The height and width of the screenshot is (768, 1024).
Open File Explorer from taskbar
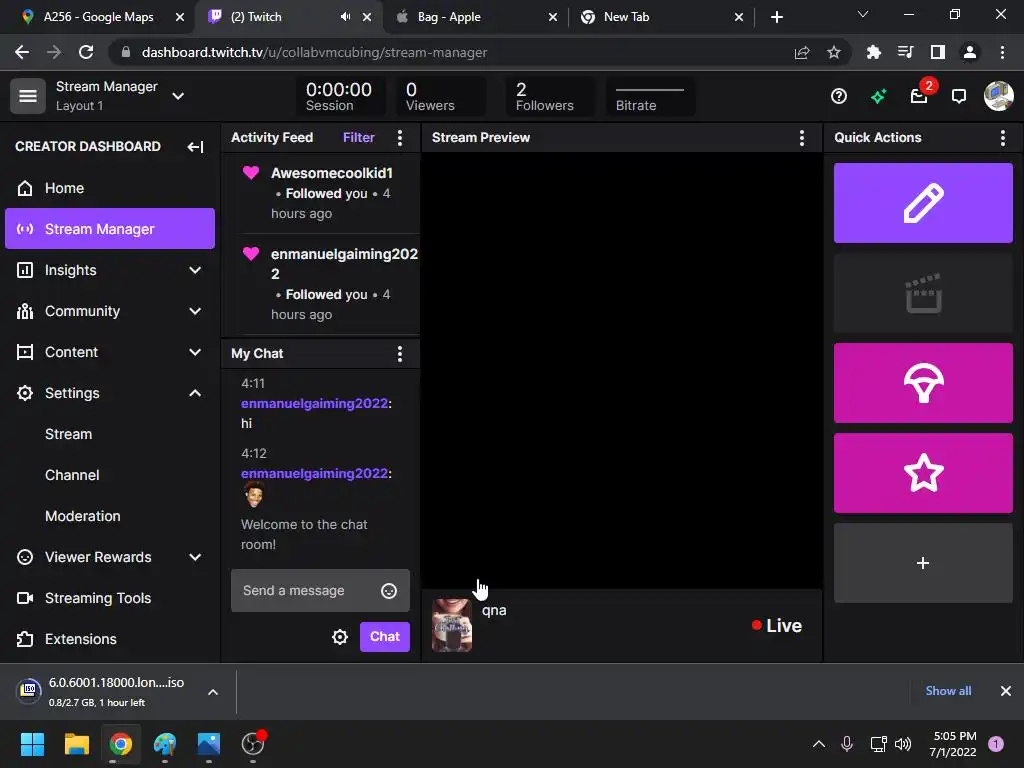click(x=76, y=744)
